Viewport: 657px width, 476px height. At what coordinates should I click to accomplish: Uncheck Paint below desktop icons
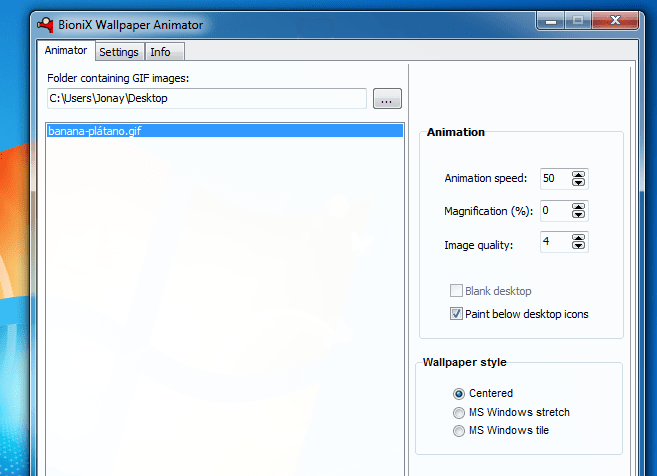[456, 314]
